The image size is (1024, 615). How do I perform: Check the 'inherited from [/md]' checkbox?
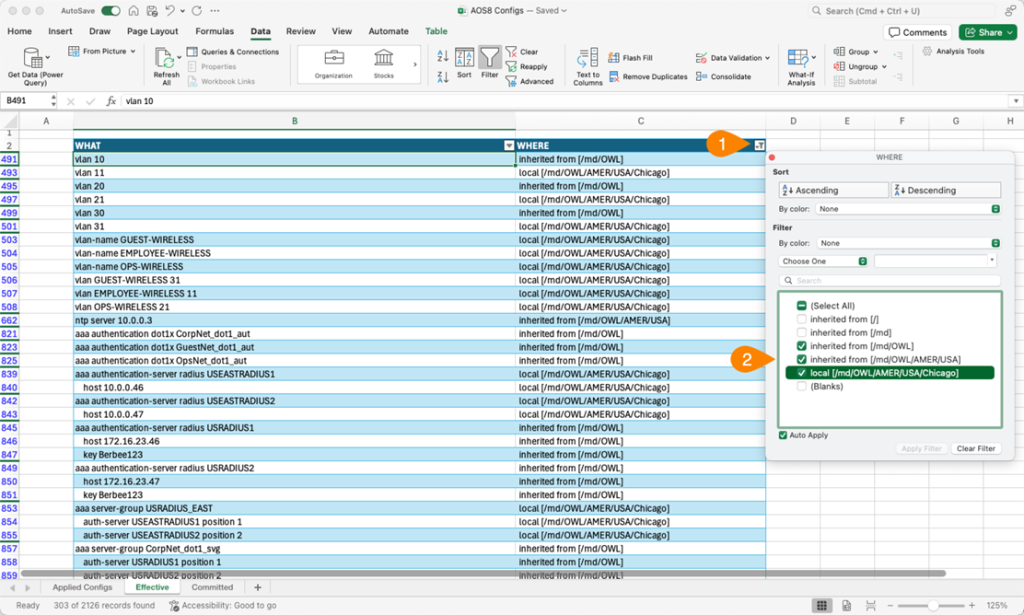802,333
